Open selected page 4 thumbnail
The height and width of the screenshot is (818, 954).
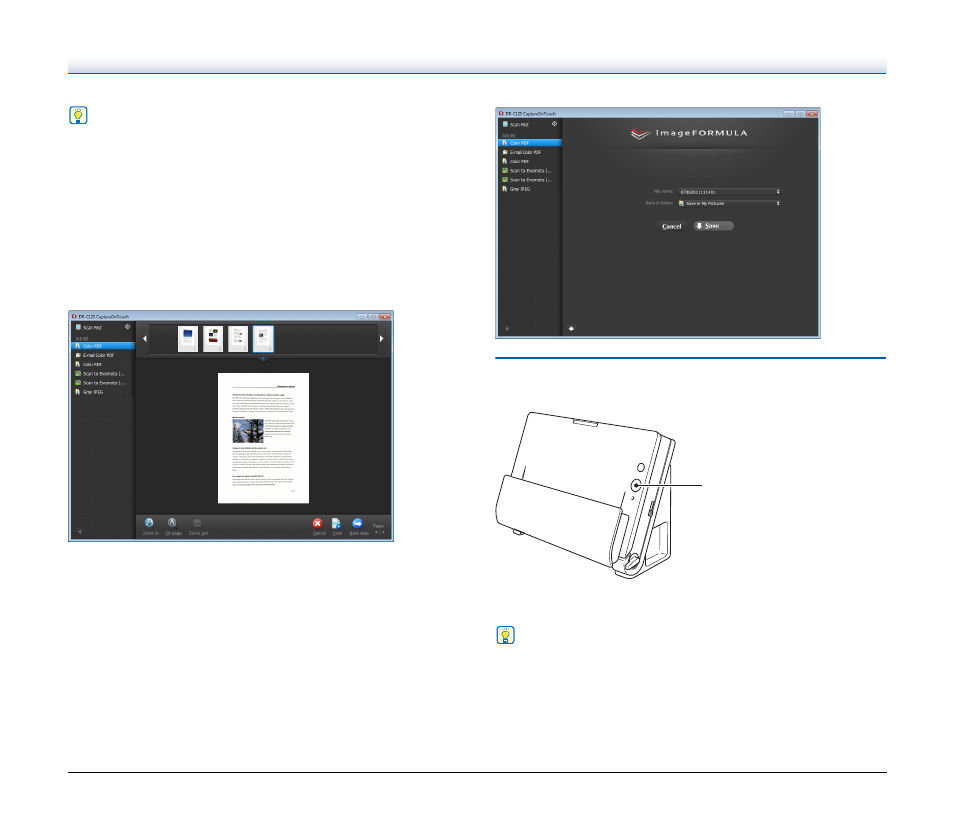pyautogui.click(x=263, y=339)
